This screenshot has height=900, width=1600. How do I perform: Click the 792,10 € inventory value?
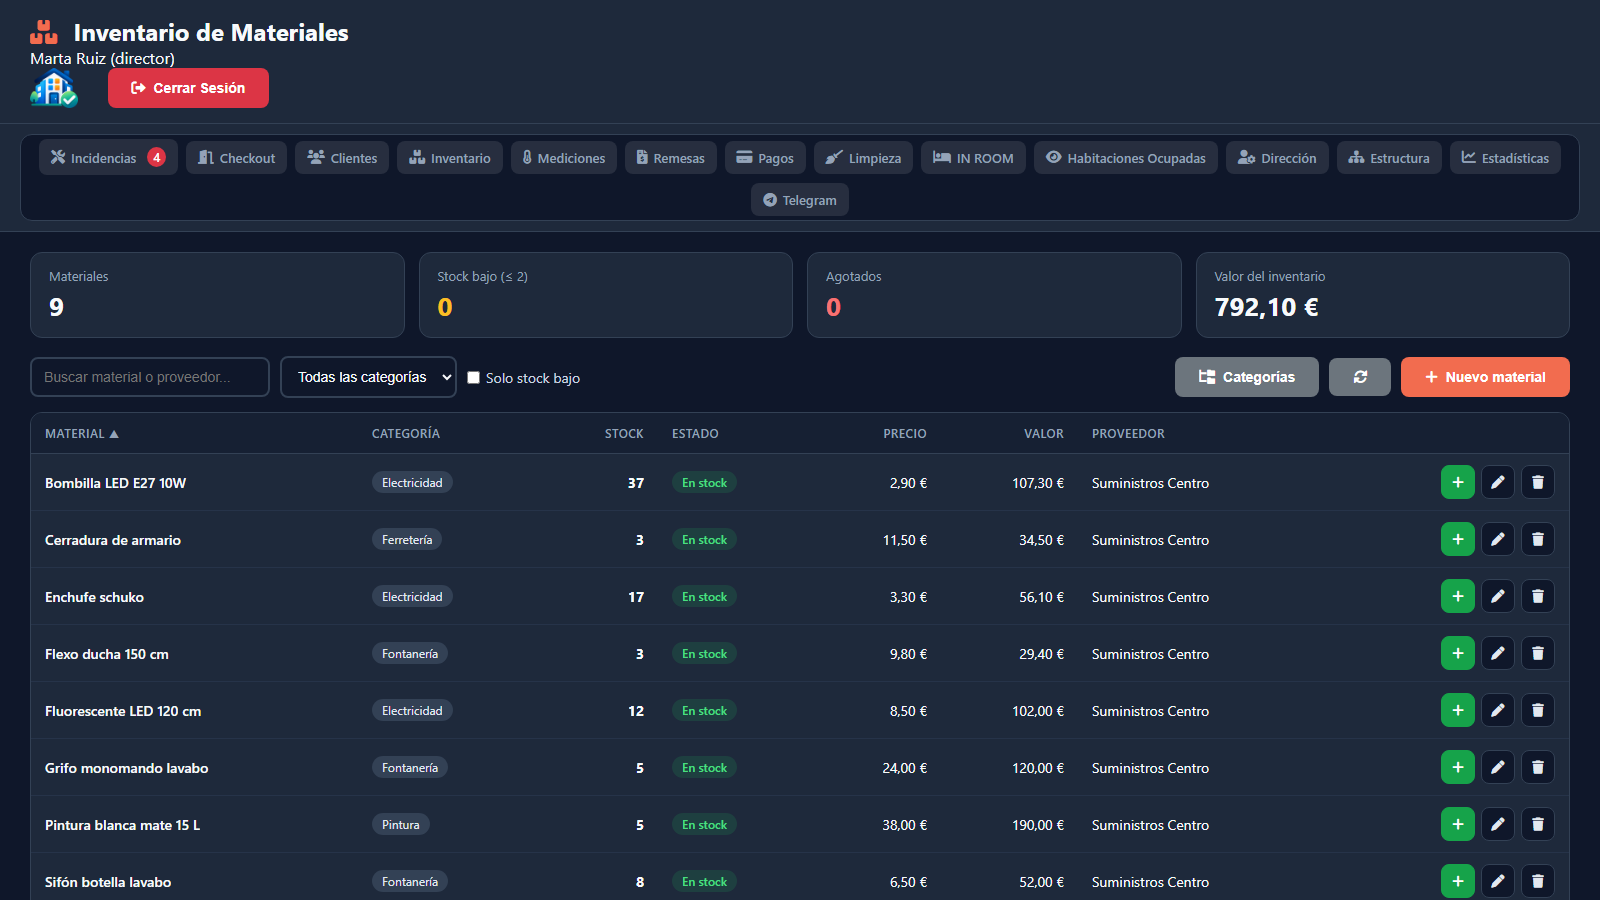pos(1266,307)
